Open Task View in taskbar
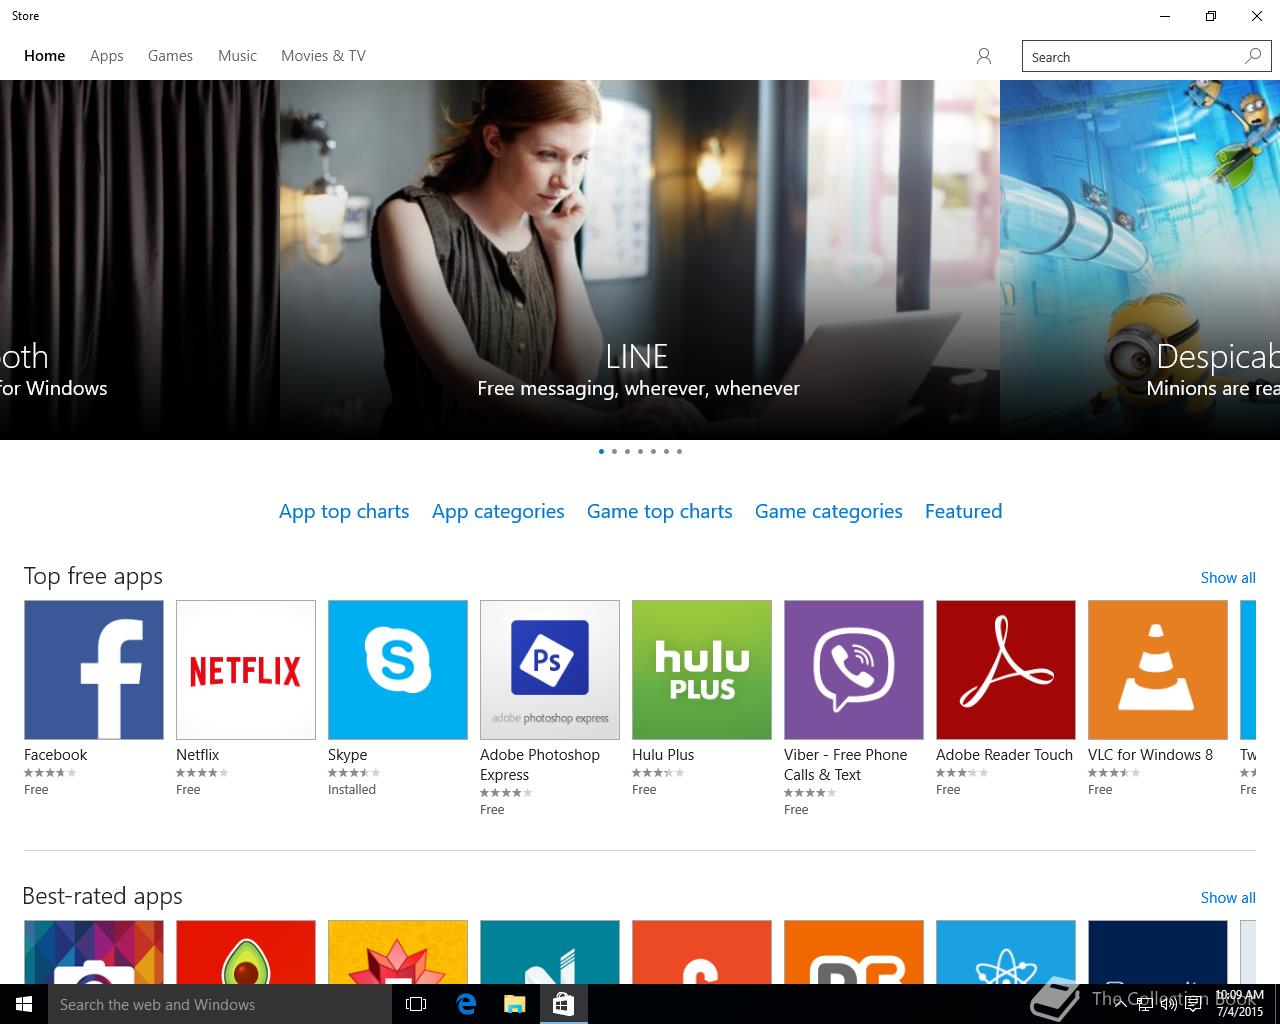 tap(416, 1004)
